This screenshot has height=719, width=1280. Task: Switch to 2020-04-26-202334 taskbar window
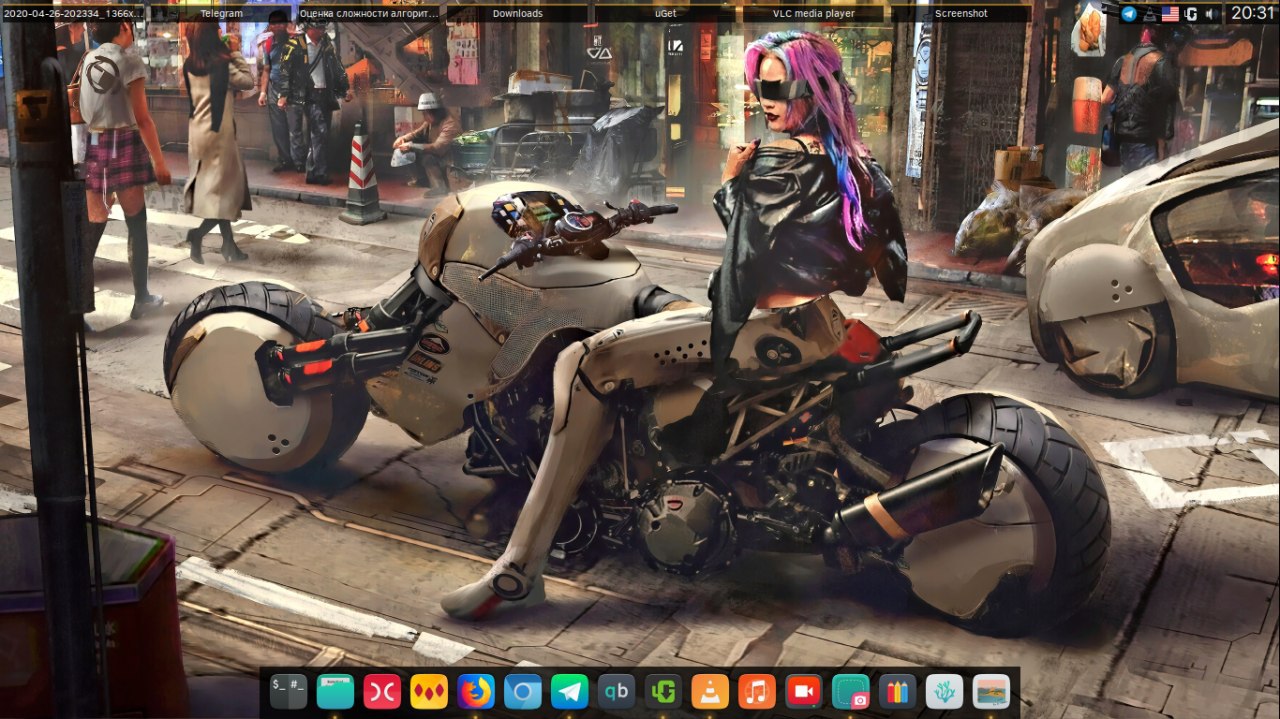[x=74, y=13]
